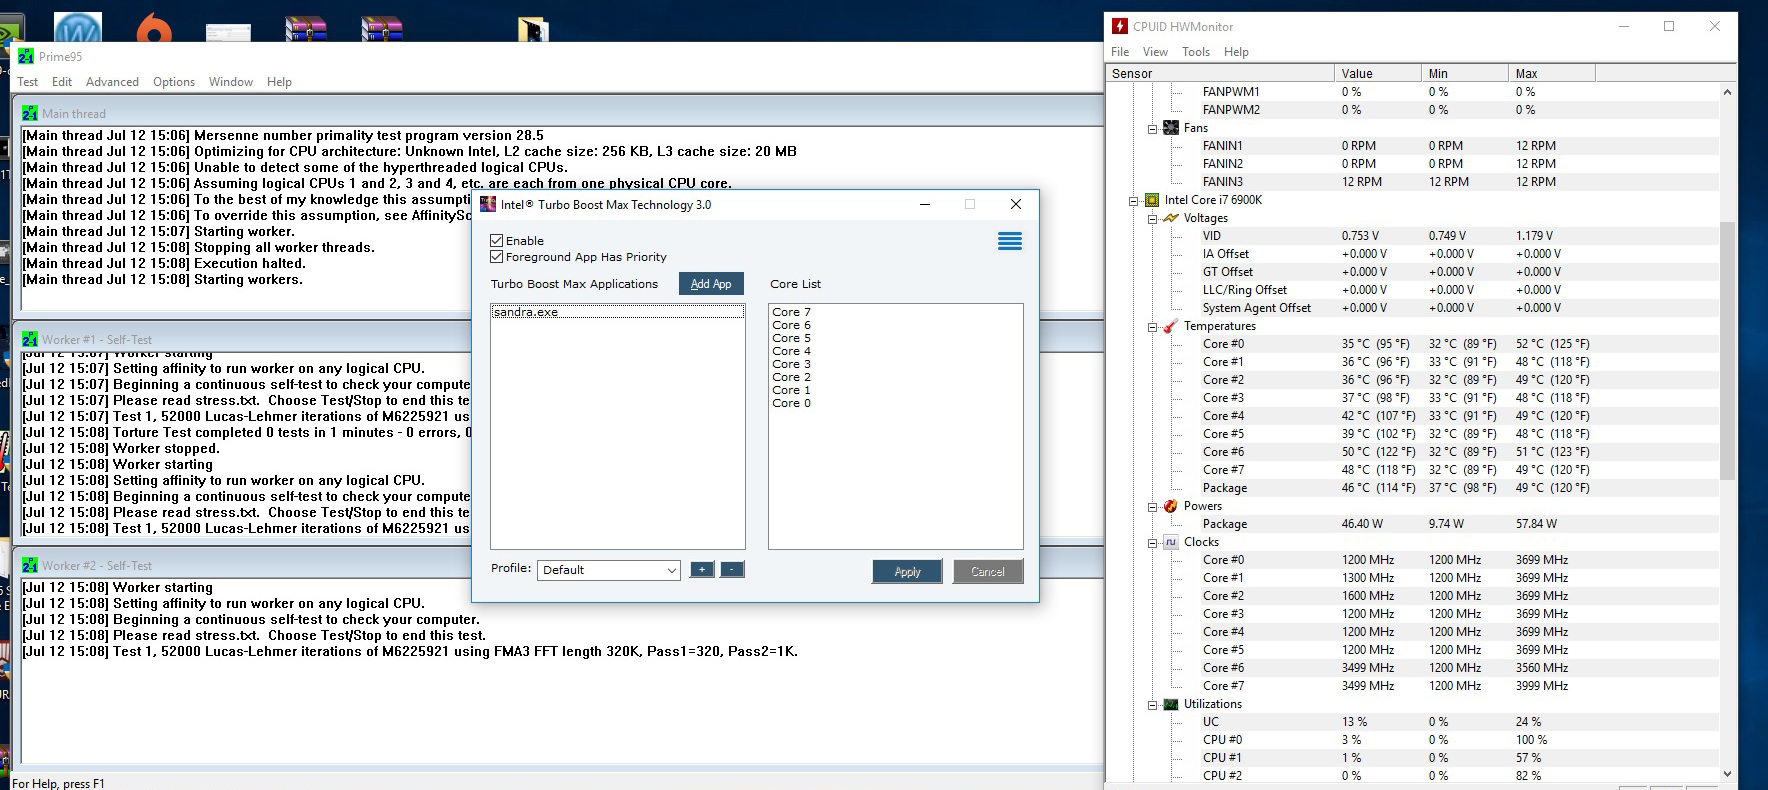Viewport: 1768px width, 790px height.
Task: Click the Powers flame icon
Action: tap(1170, 506)
